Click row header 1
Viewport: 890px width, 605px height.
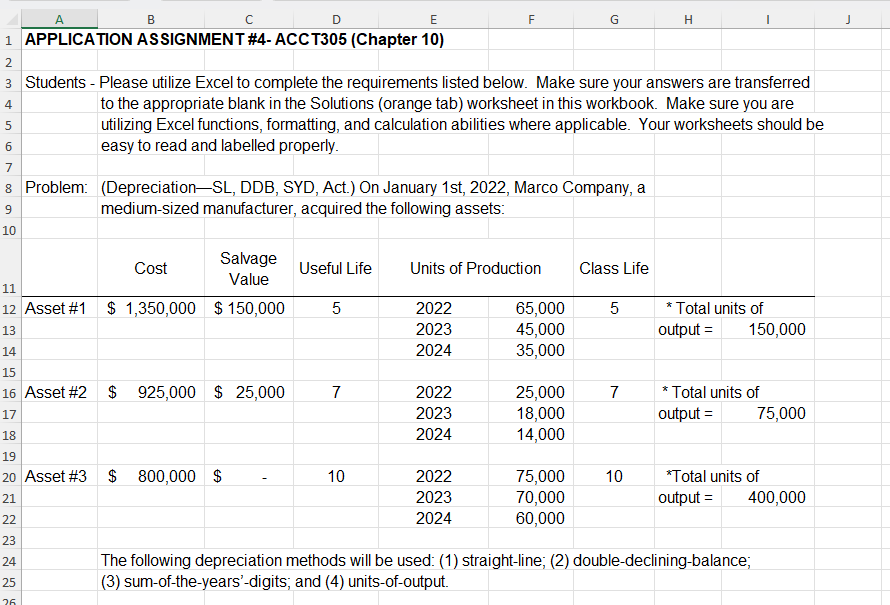tap(10, 40)
